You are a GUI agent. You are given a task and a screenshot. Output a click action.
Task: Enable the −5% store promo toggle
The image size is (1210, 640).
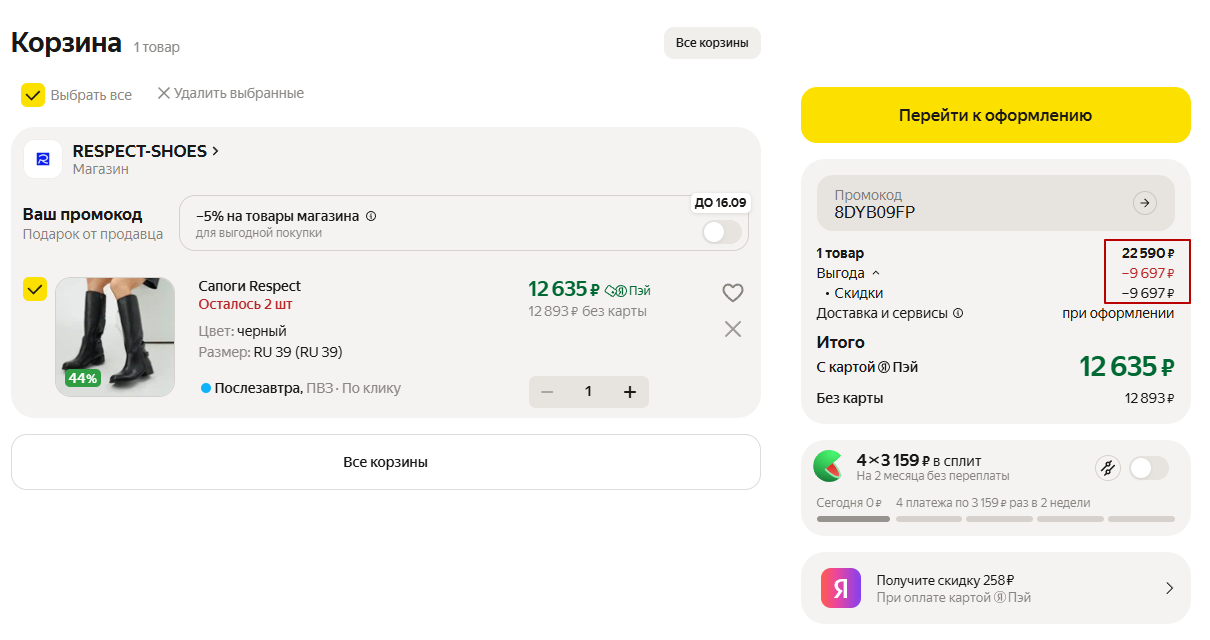pos(722,233)
